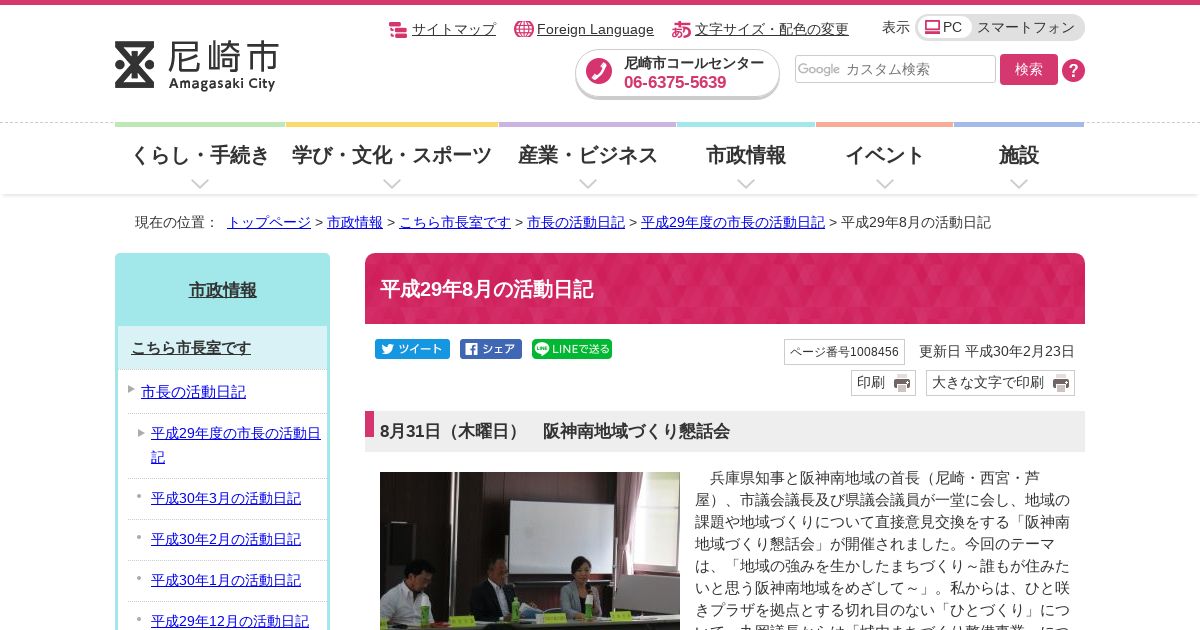Click the call center phone icon
1200x630 pixels.
pos(599,71)
